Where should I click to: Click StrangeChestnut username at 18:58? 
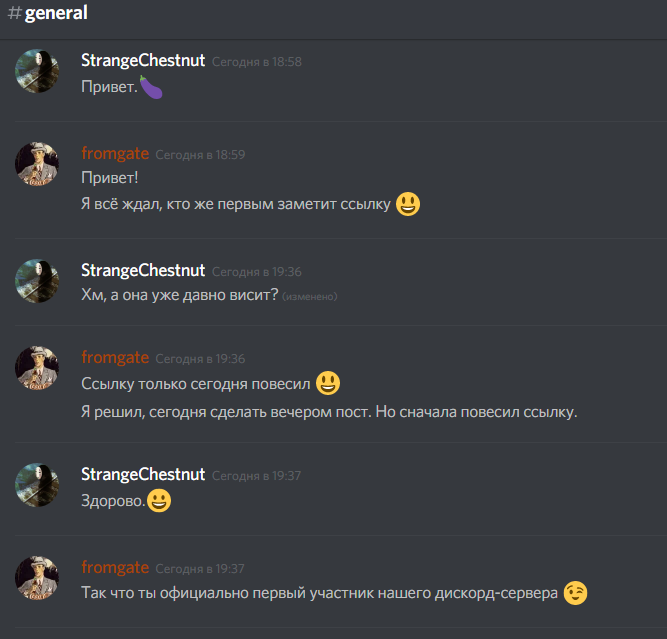coord(143,60)
